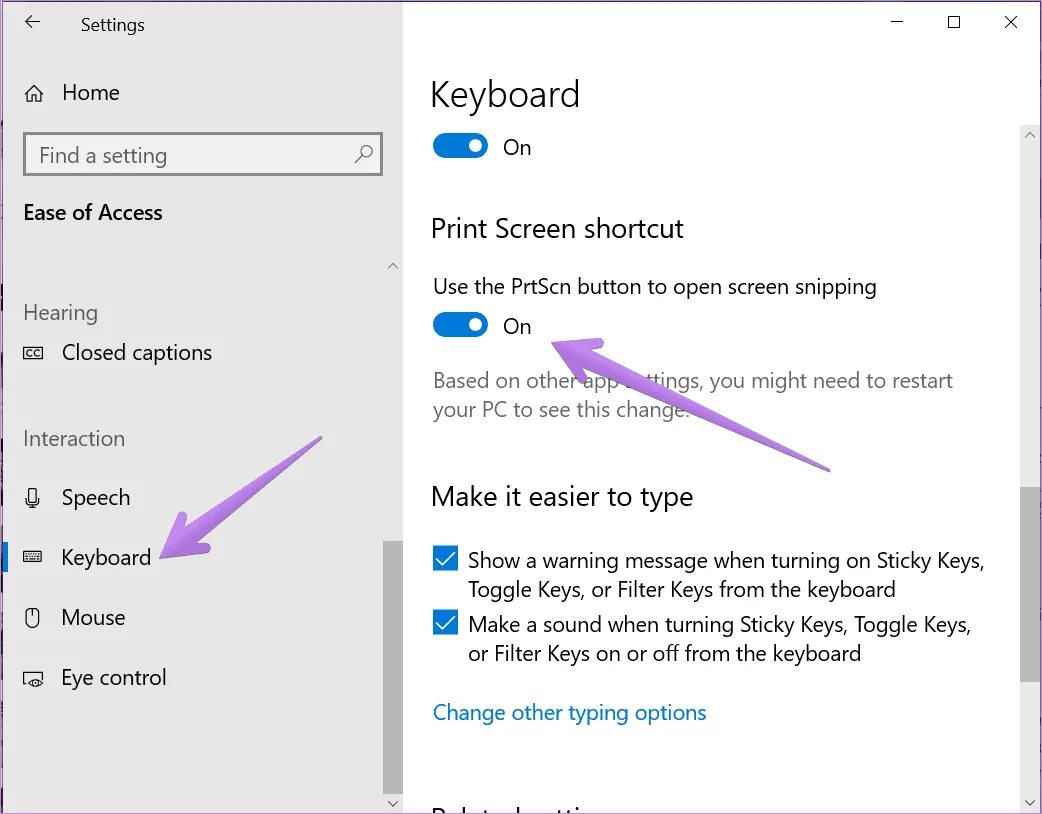Click the search magnifier icon
This screenshot has height=814, width=1042.
pyautogui.click(x=364, y=155)
